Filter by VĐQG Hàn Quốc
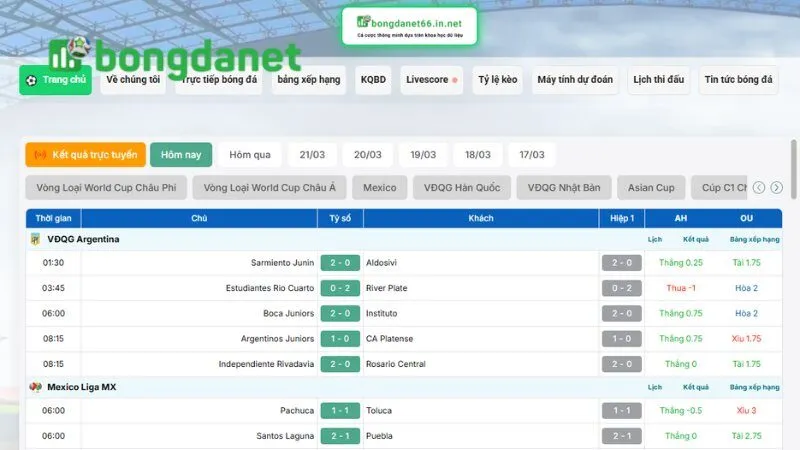Screen dimensions: 800x450 click(x=462, y=188)
